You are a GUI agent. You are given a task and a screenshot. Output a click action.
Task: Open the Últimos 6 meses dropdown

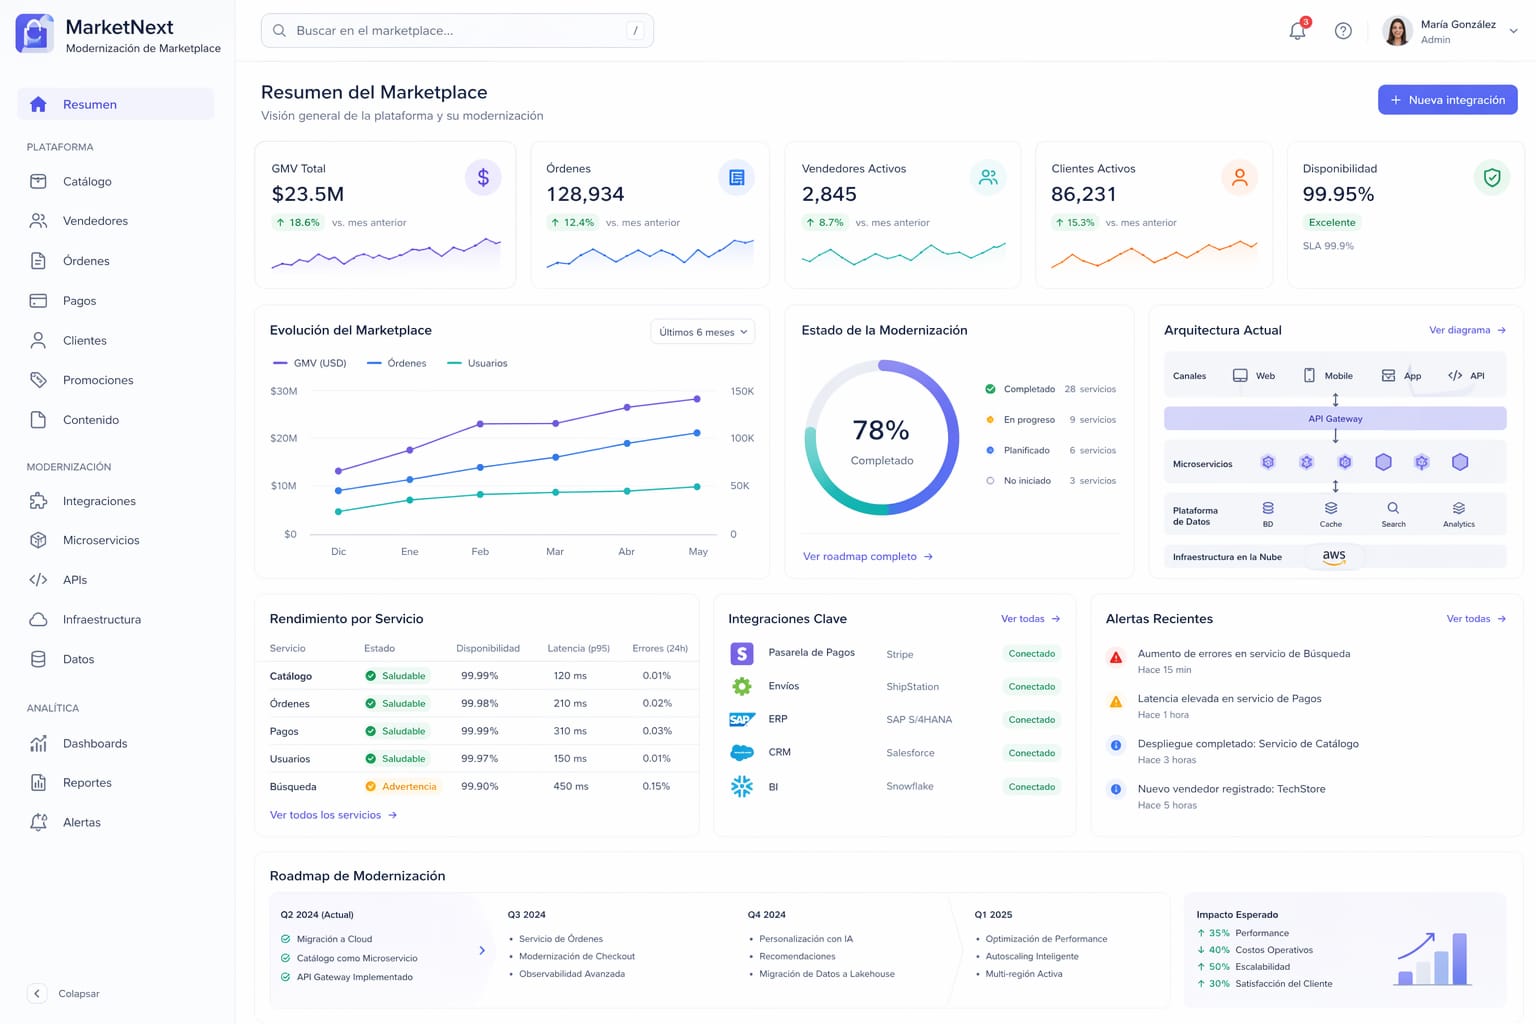coord(703,332)
